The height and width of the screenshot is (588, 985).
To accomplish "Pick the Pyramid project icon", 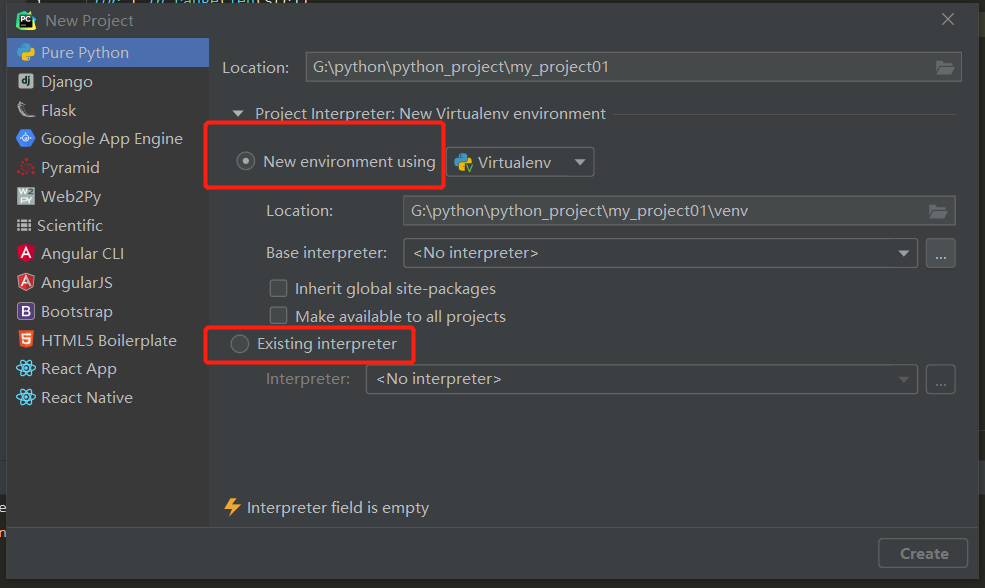I will pyautogui.click(x=26, y=167).
